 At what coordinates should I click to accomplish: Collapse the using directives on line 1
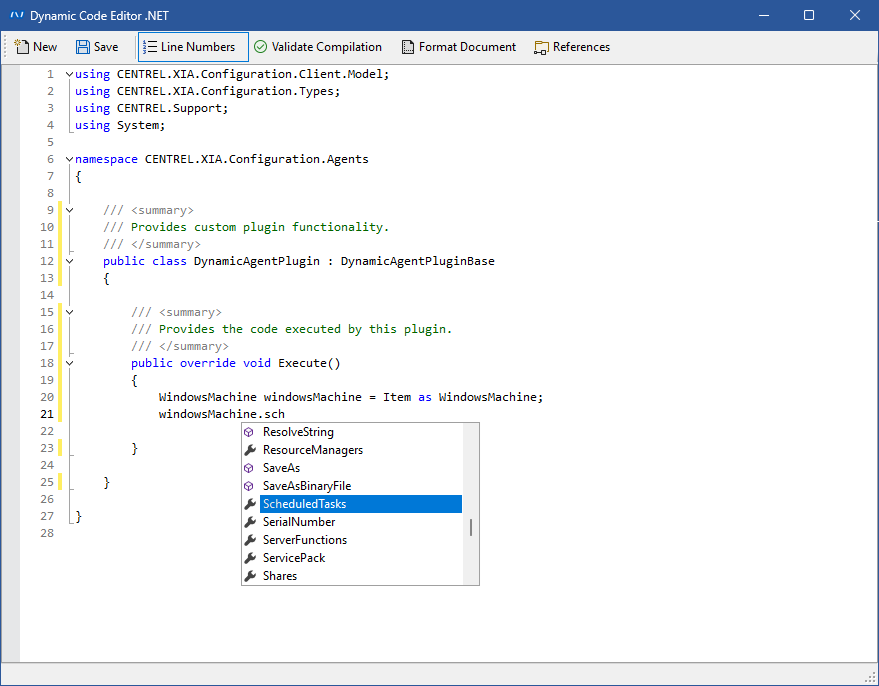tap(69, 74)
